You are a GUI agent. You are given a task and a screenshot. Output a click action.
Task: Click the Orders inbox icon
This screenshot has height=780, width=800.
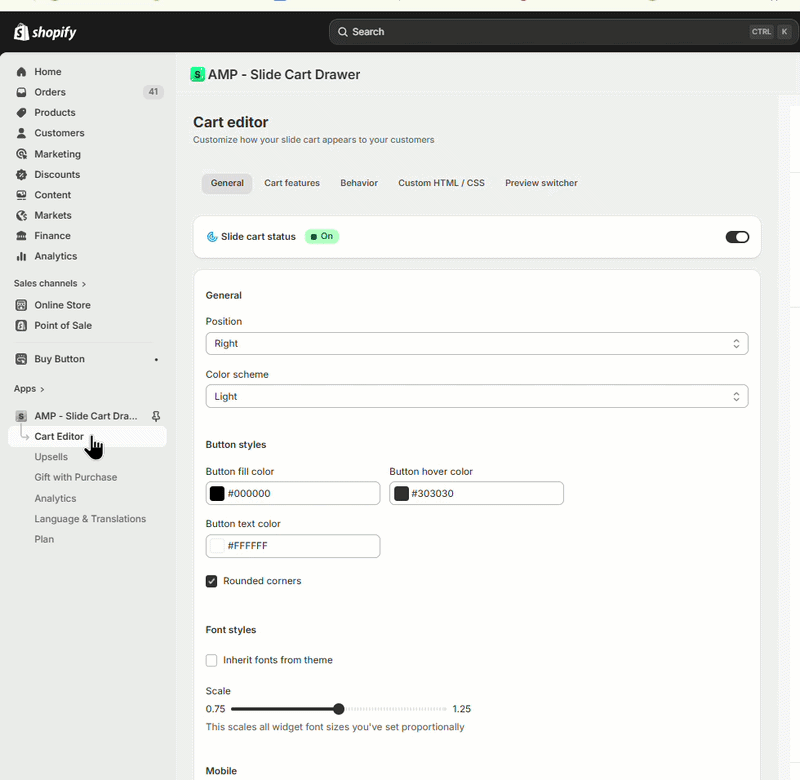point(21,92)
